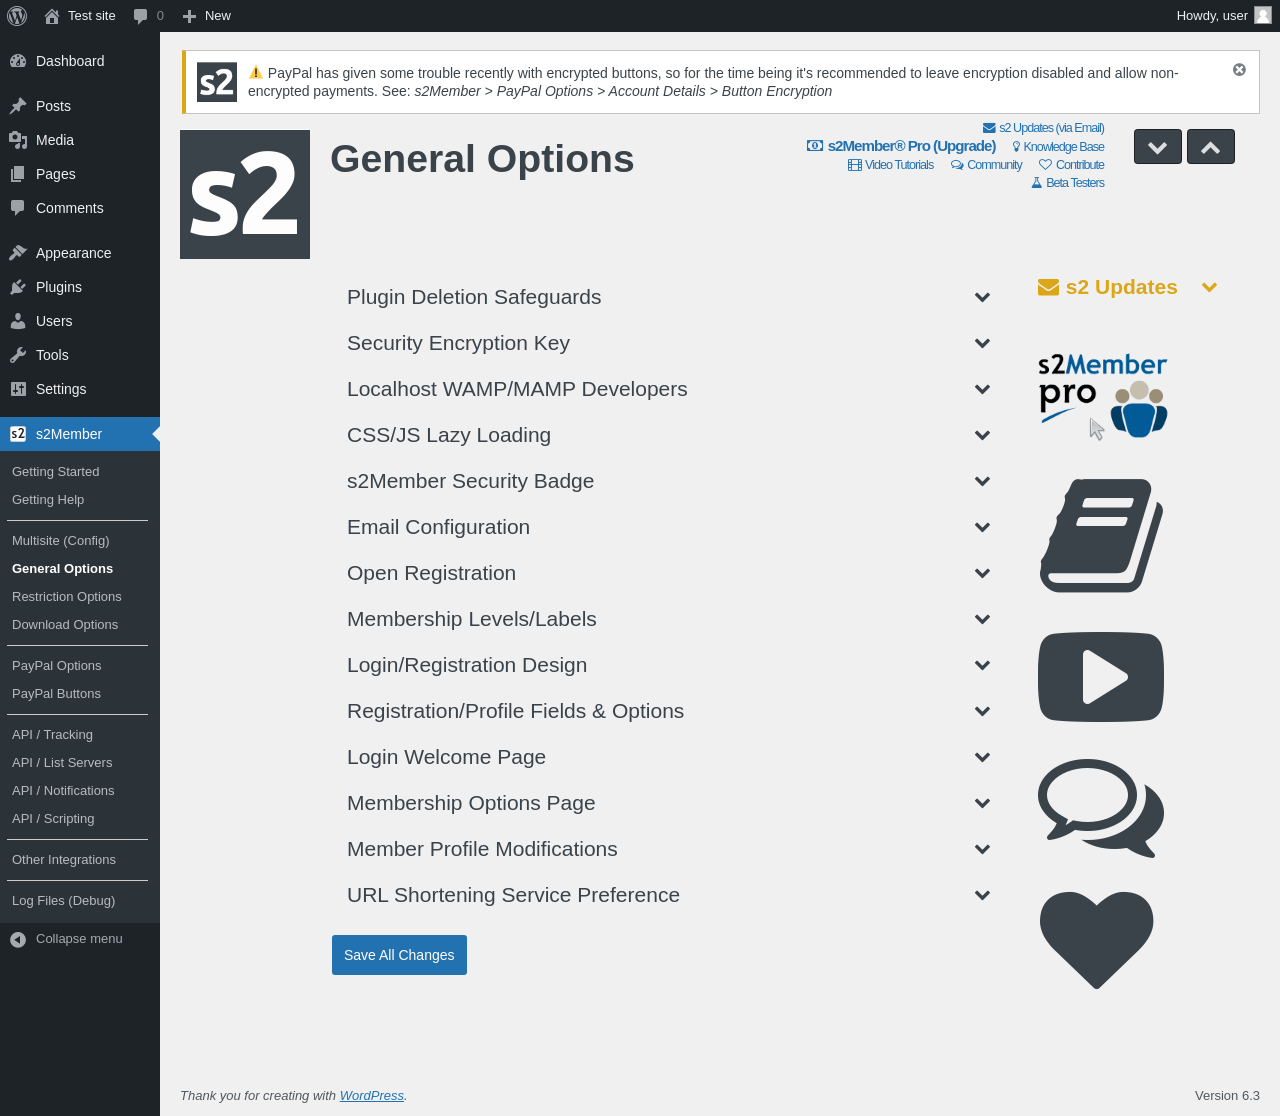Viewport: 1280px width, 1116px height.
Task: Open the Test site home link
Action: pyautogui.click(x=80, y=16)
